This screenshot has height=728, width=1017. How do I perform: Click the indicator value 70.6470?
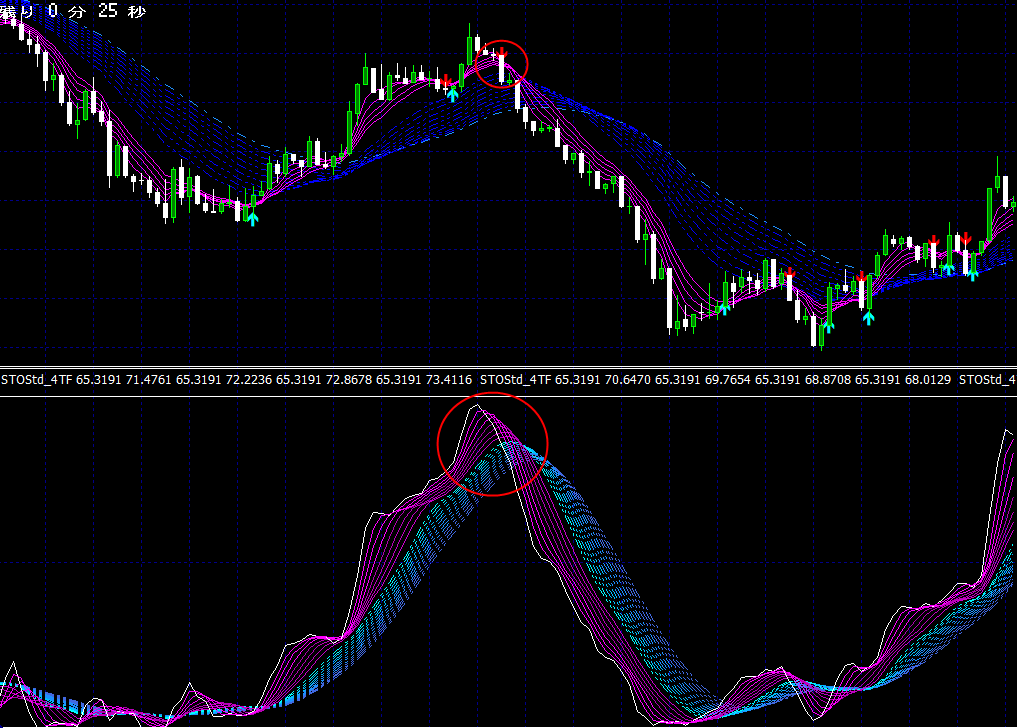[628, 380]
